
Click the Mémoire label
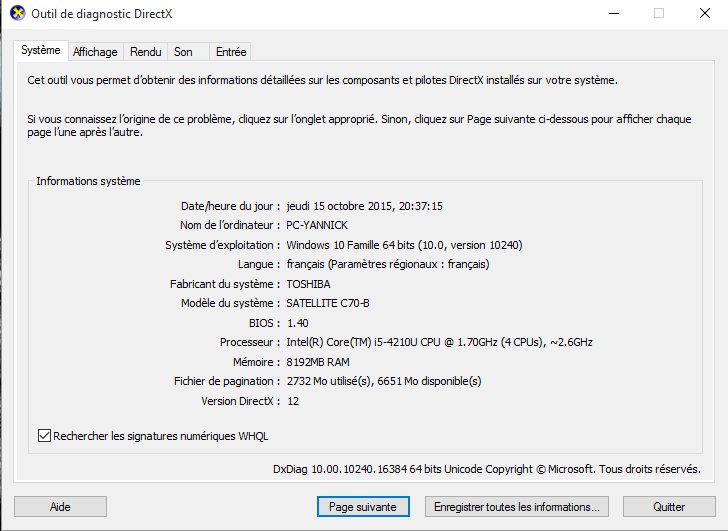(257, 362)
